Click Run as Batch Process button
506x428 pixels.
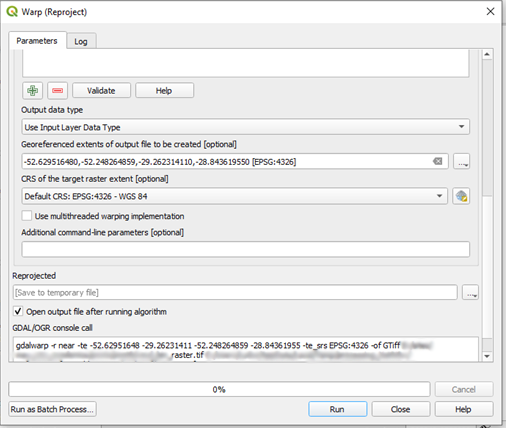[52, 409]
